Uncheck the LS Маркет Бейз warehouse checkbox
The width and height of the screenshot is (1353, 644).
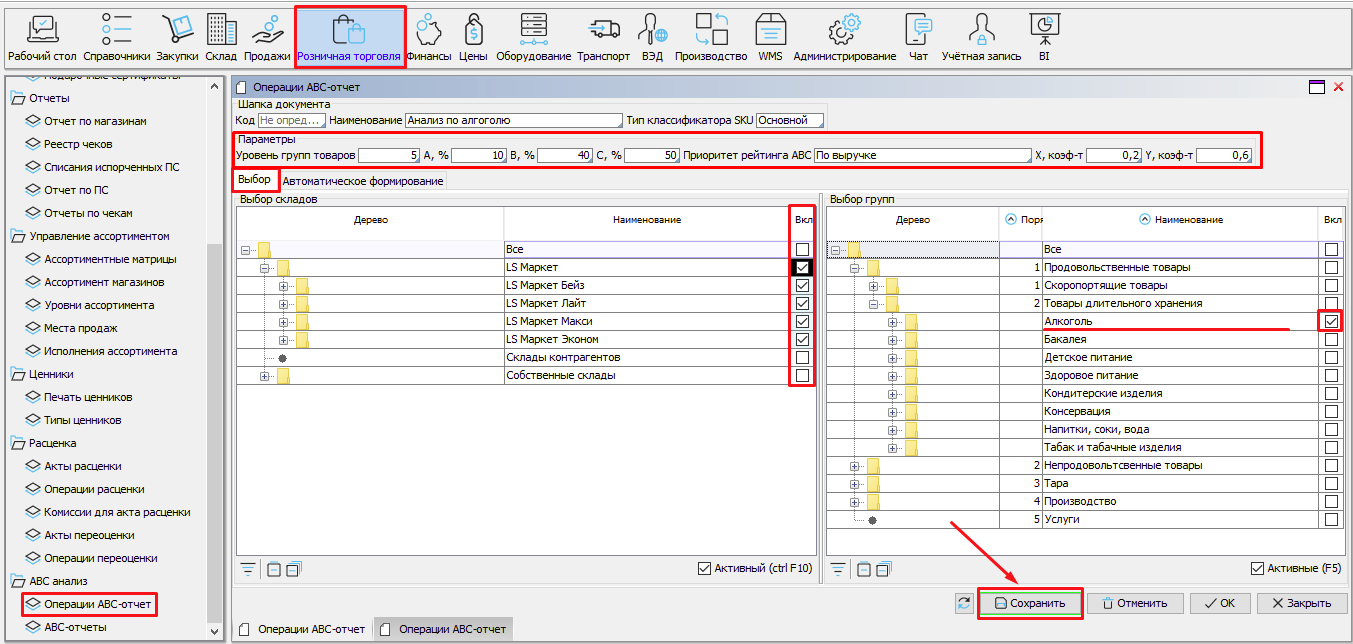pos(802,286)
